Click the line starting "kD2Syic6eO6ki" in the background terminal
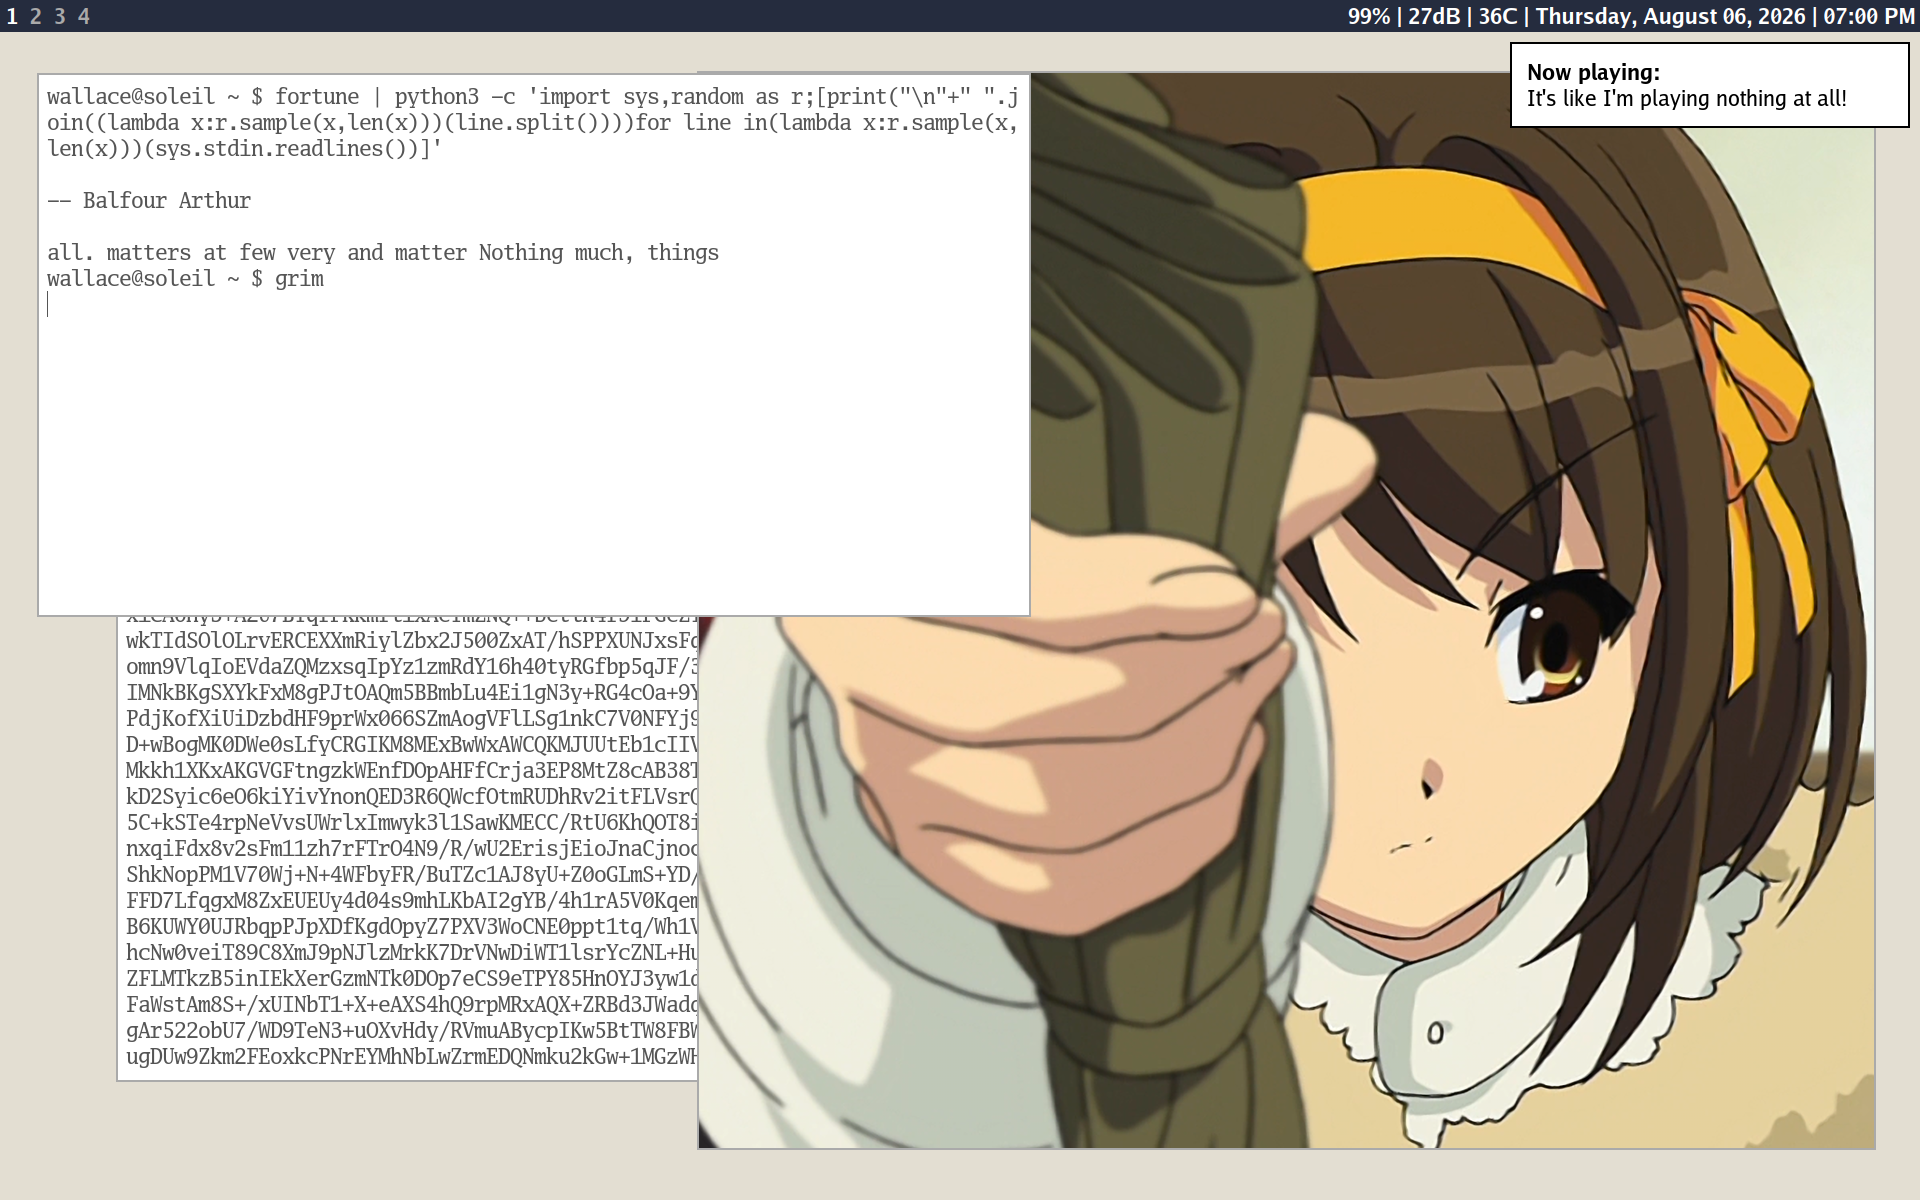 click(x=412, y=796)
